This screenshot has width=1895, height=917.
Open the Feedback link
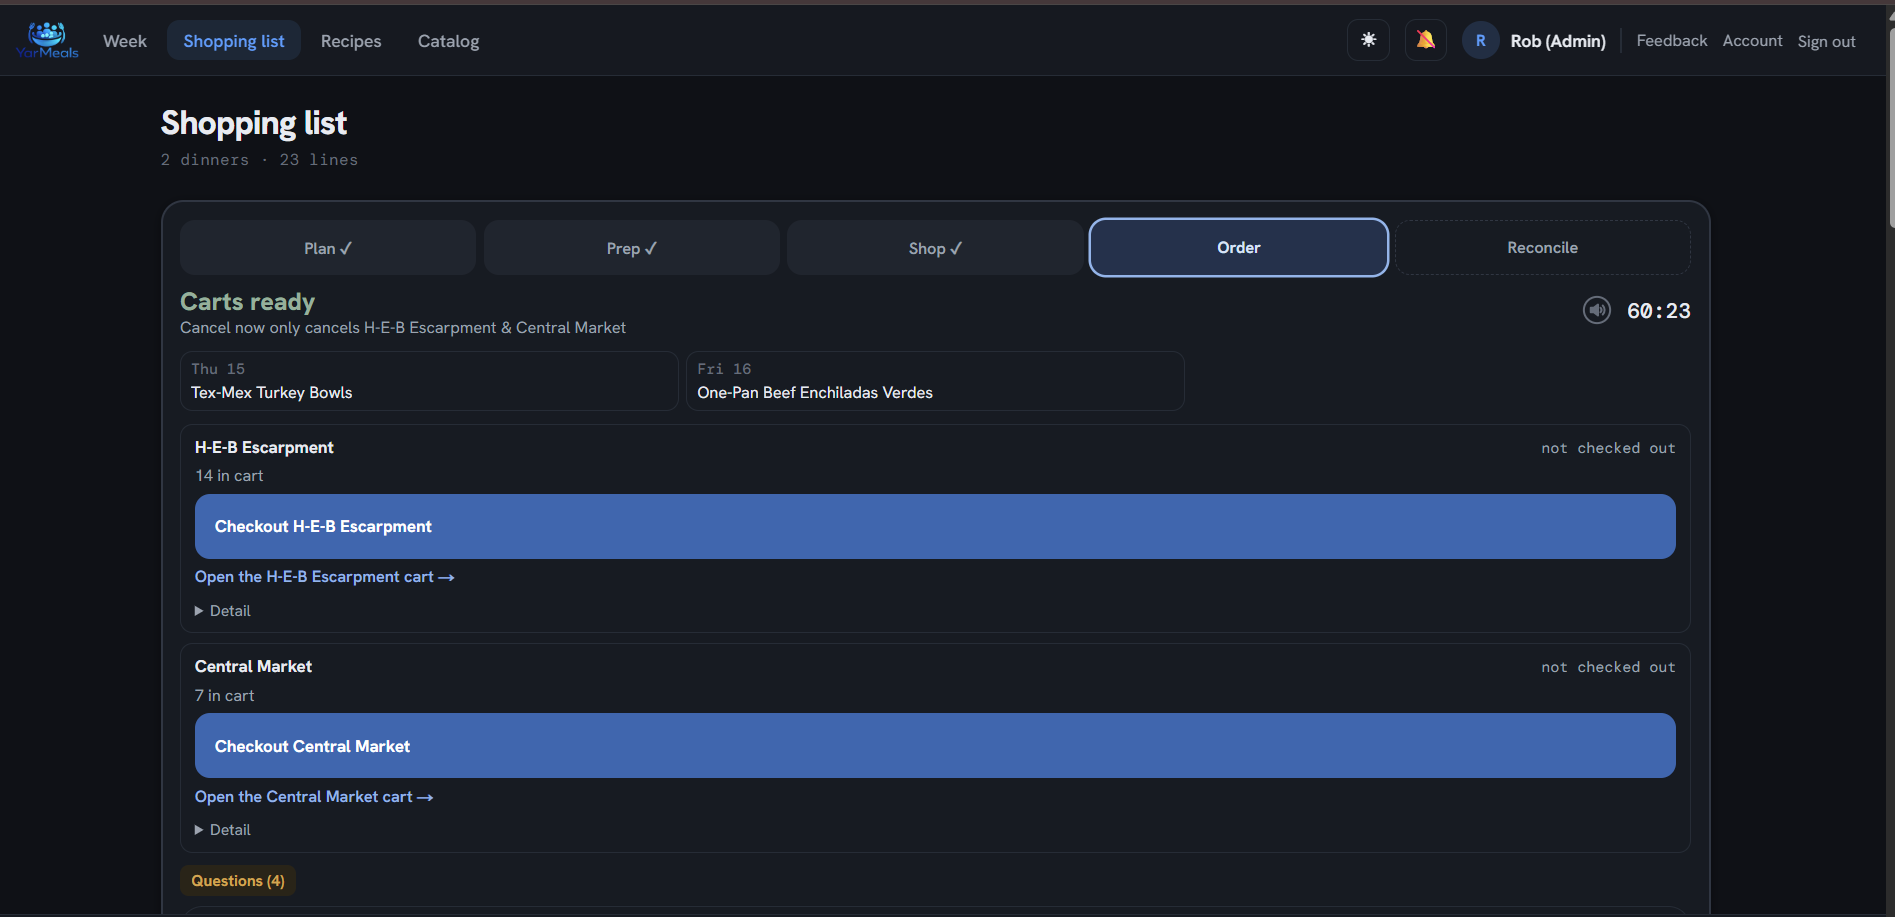1672,41
